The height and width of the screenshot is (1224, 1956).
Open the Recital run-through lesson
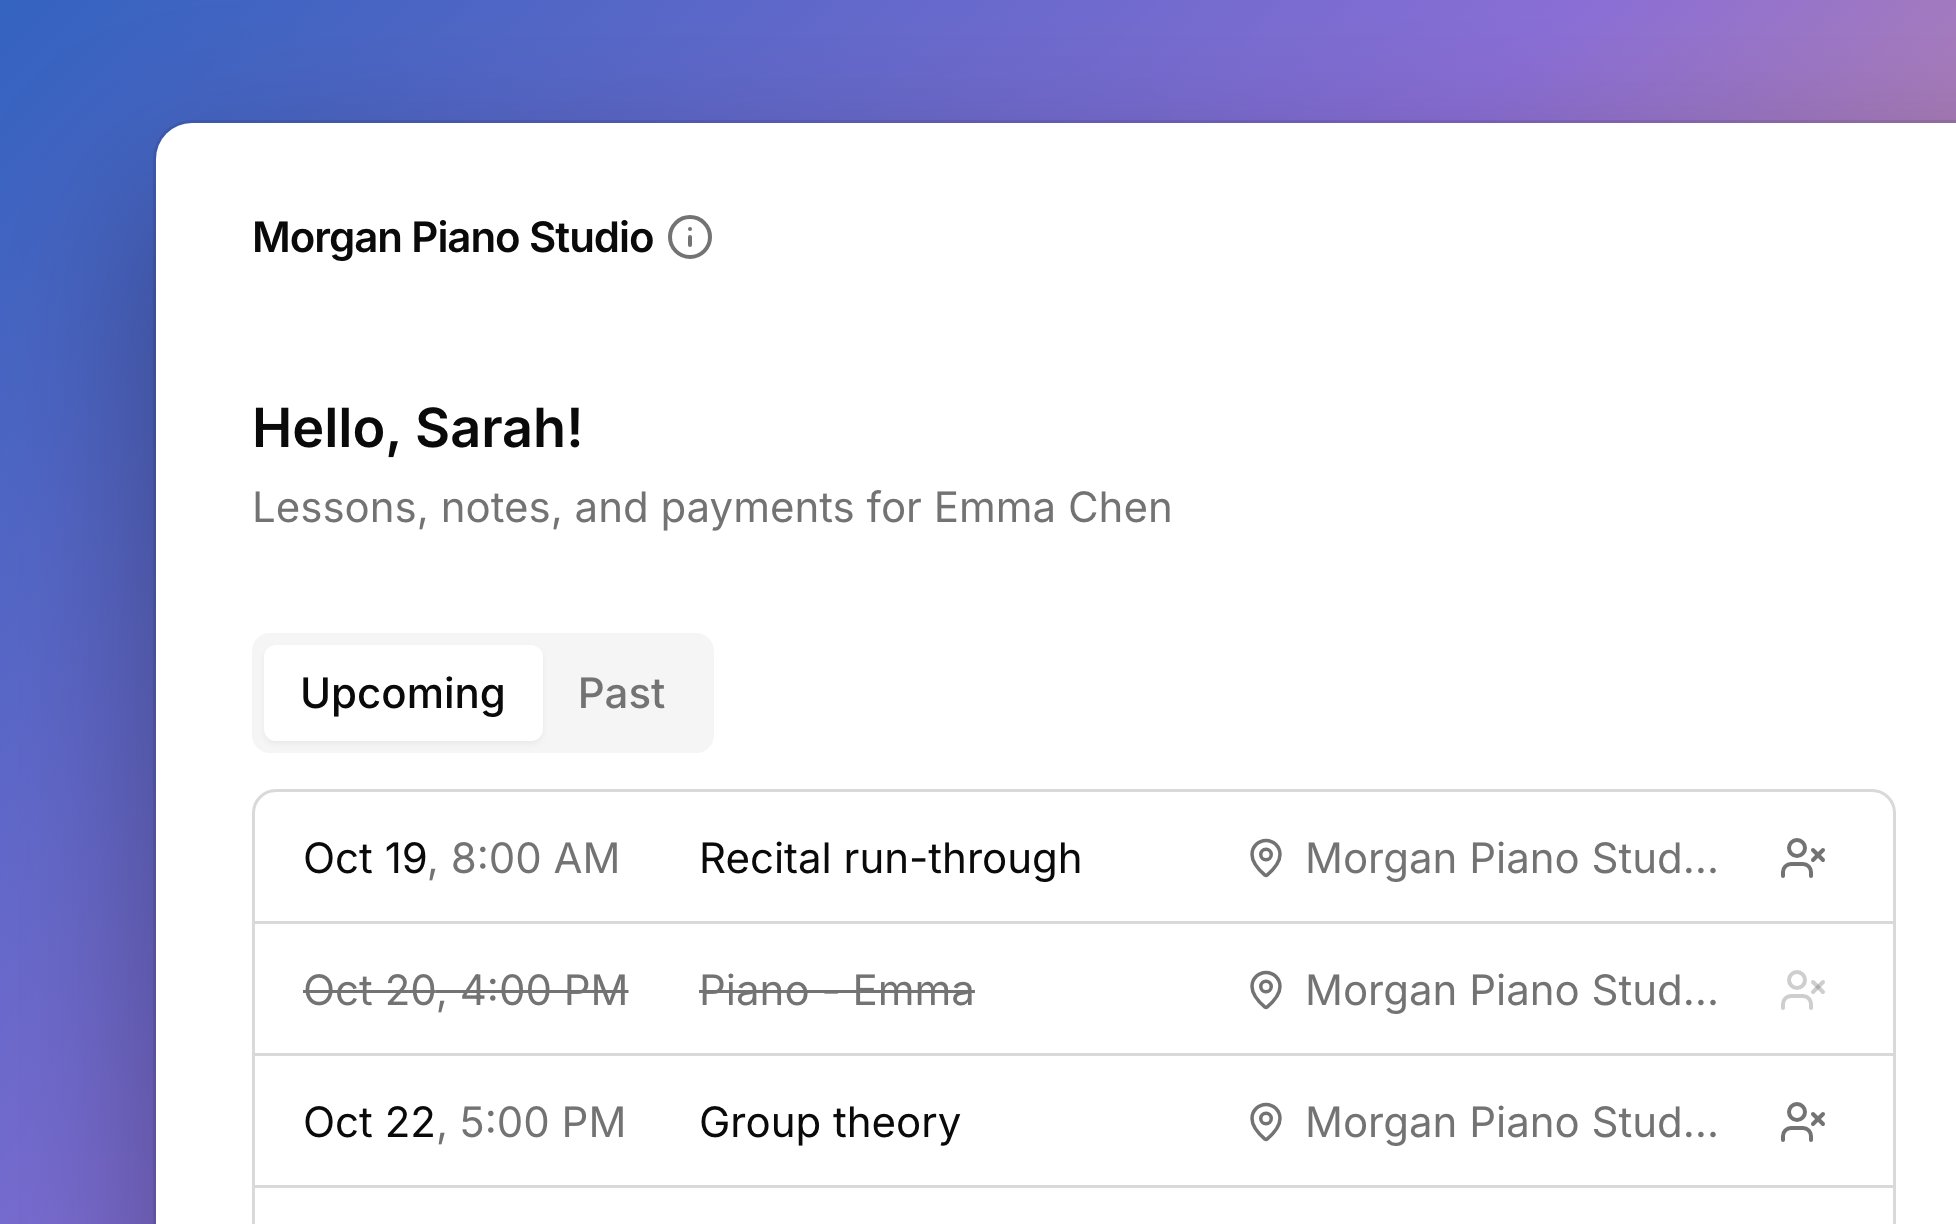(x=890, y=858)
